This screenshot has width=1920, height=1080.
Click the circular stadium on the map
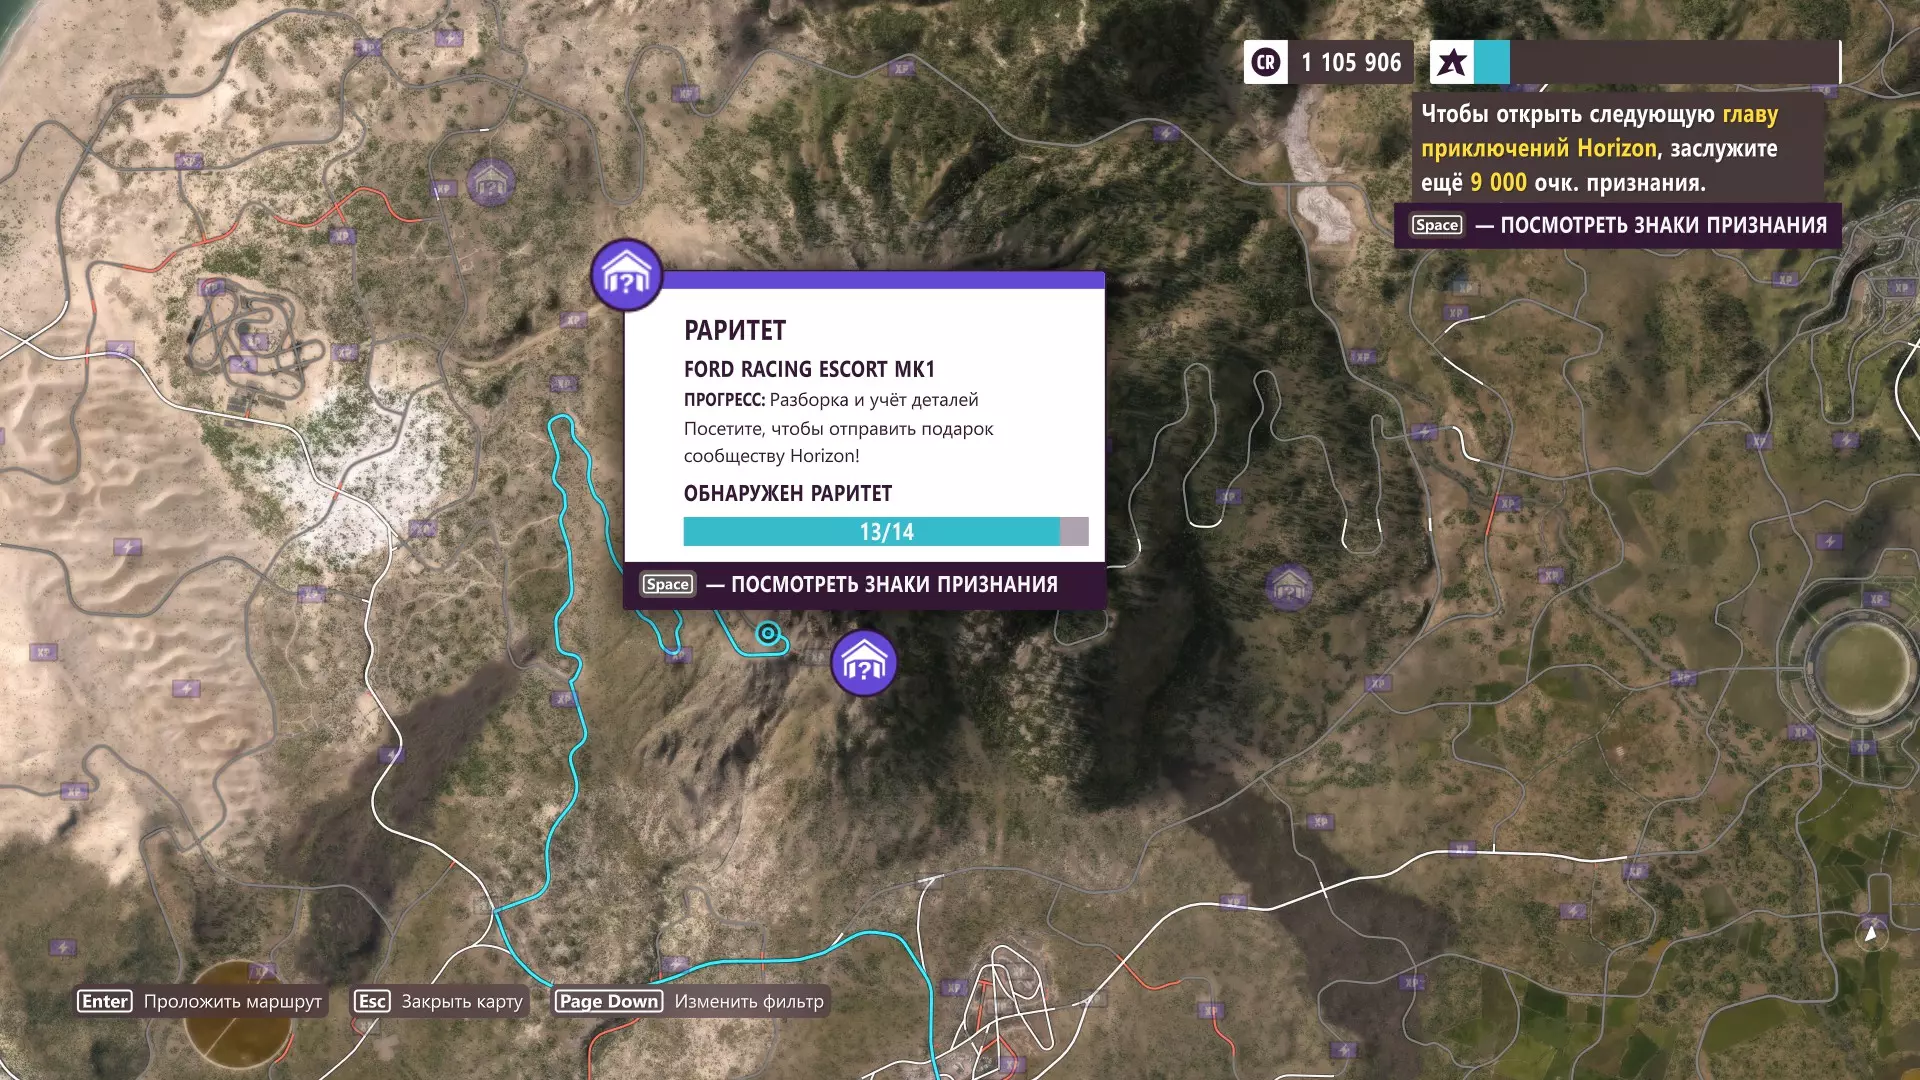pyautogui.click(x=1862, y=668)
